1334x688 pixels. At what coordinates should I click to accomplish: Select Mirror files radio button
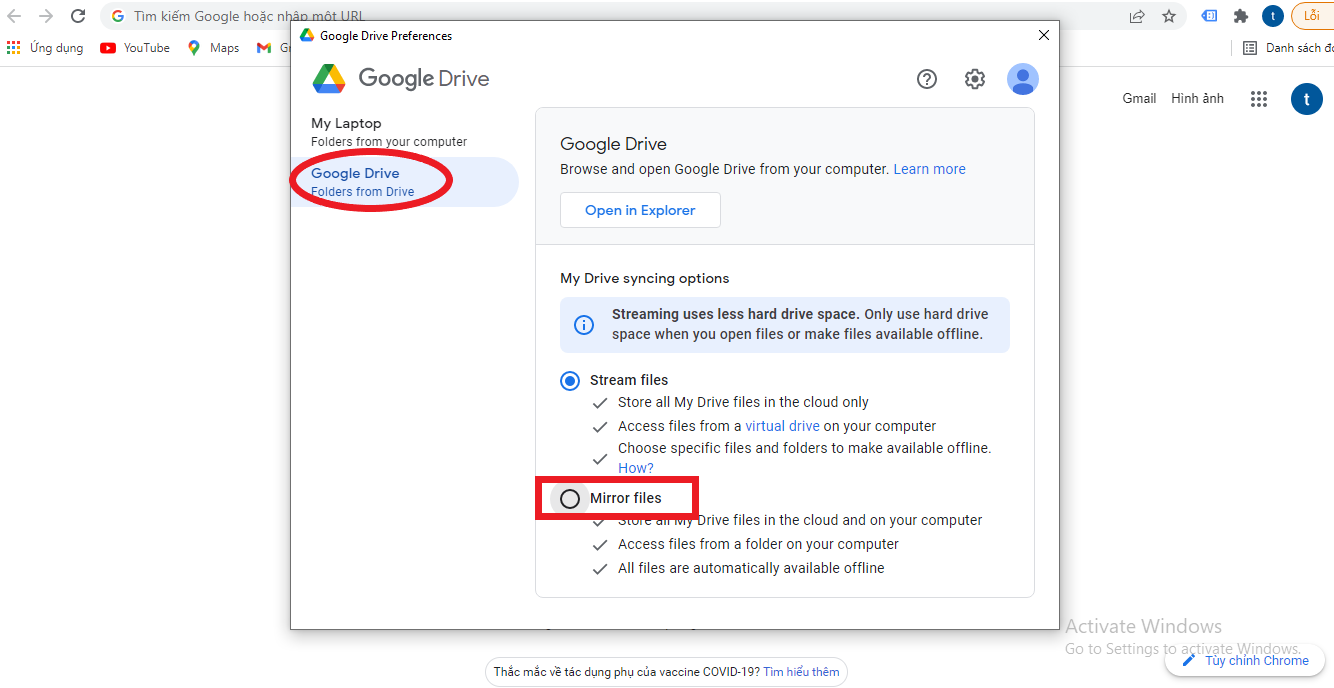point(570,499)
